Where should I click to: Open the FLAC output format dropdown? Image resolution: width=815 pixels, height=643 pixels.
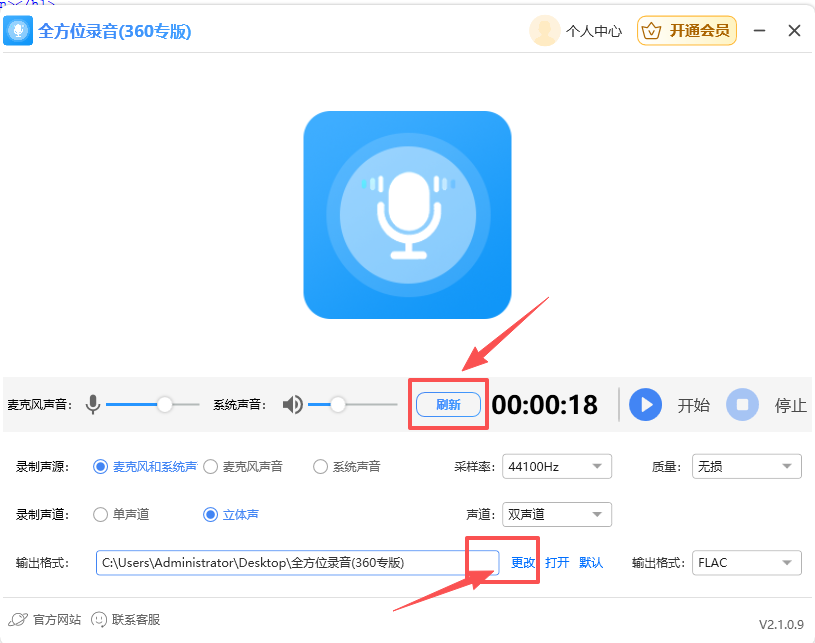[746, 562]
